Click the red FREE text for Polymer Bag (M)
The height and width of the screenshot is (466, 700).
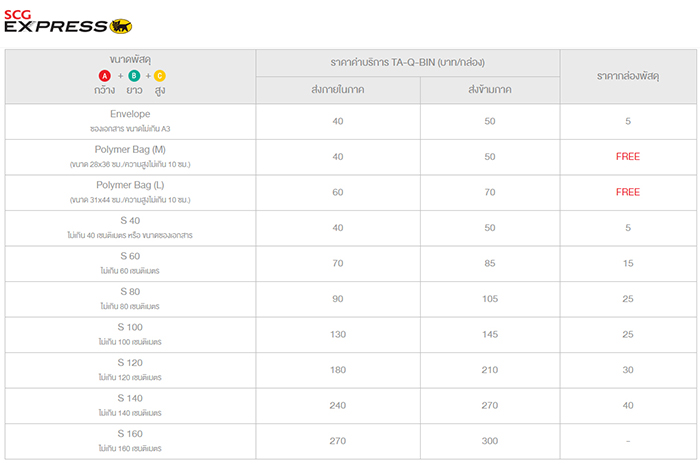(628, 157)
